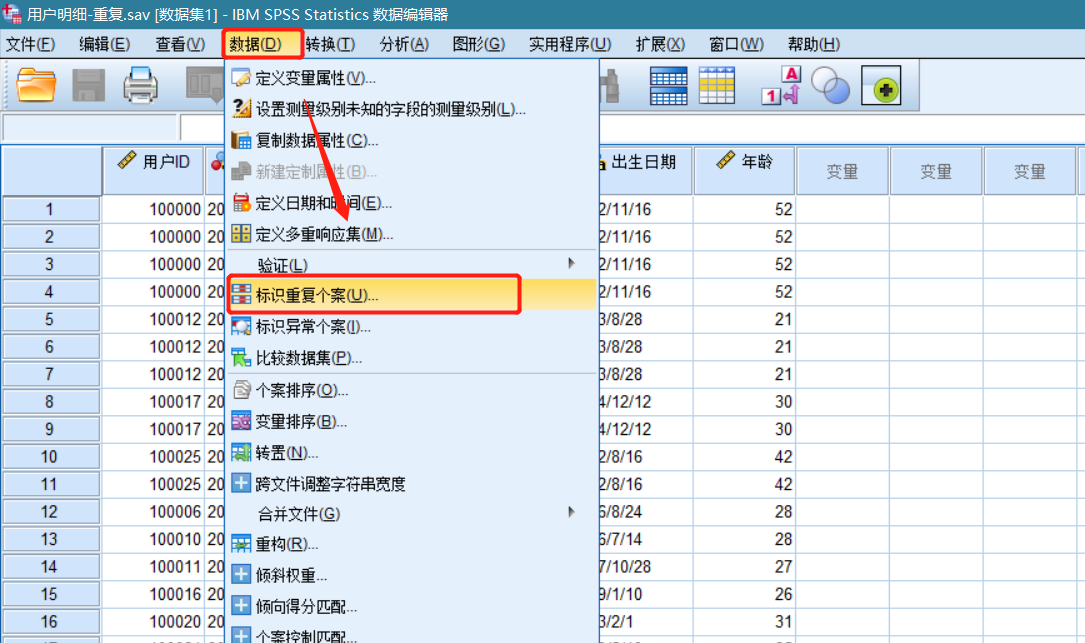Click the Print toolbar icon

[140, 86]
